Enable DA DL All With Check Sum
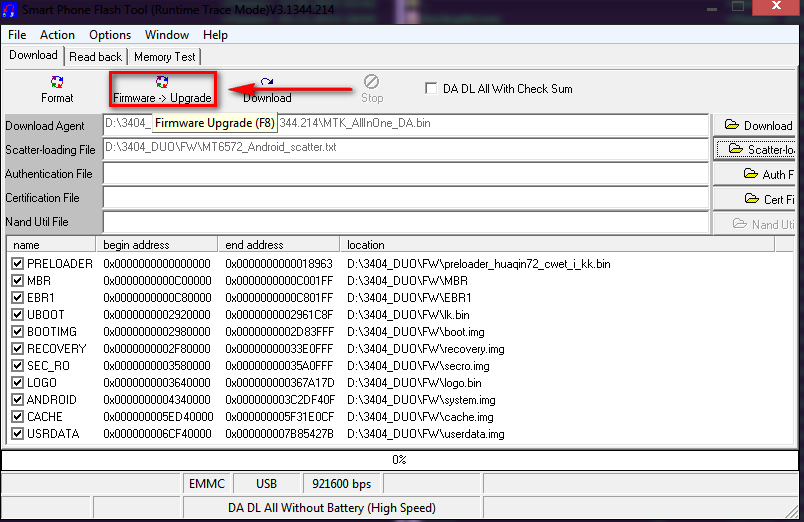This screenshot has width=804, height=522. pyautogui.click(x=431, y=88)
